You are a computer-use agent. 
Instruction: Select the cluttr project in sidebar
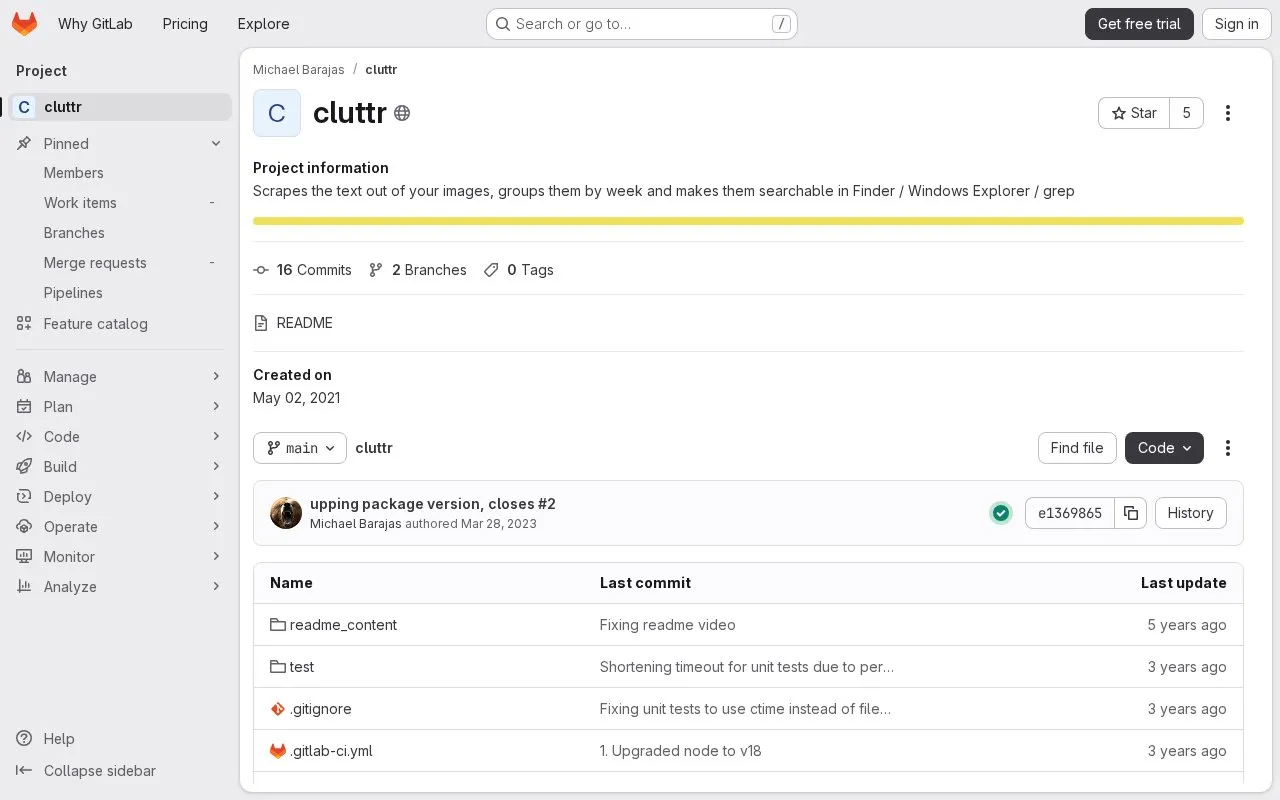120,107
